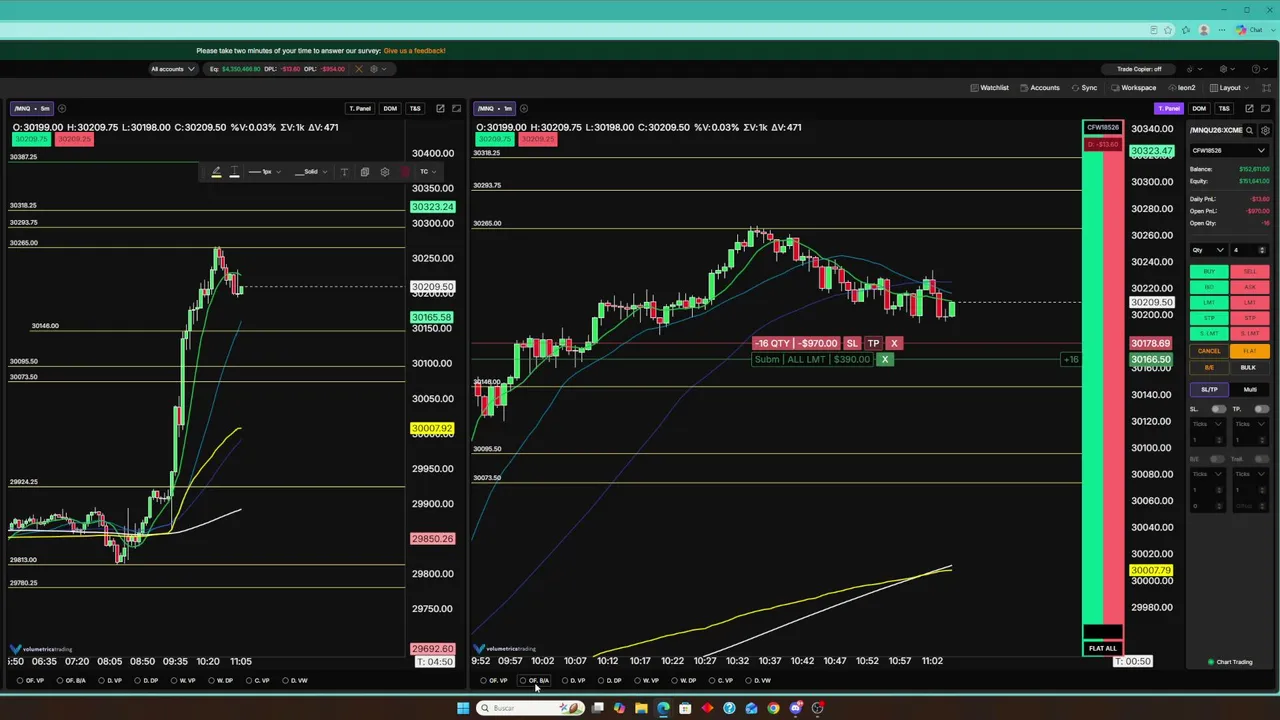The height and width of the screenshot is (720, 1280).
Task: Open the Accounts panel
Action: (x=1040, y=88)
